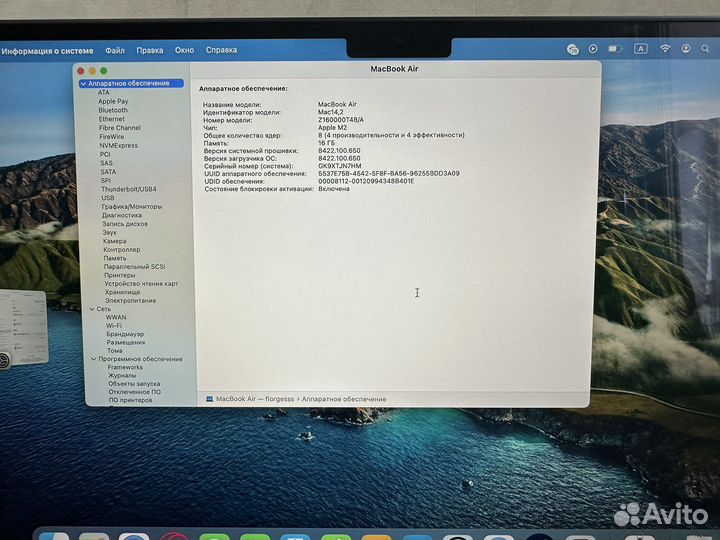Screen dimensions: 720x540
Task: Click the small window thumbnail behind at left
Action: pyautogui.click(x=24, y=327)
